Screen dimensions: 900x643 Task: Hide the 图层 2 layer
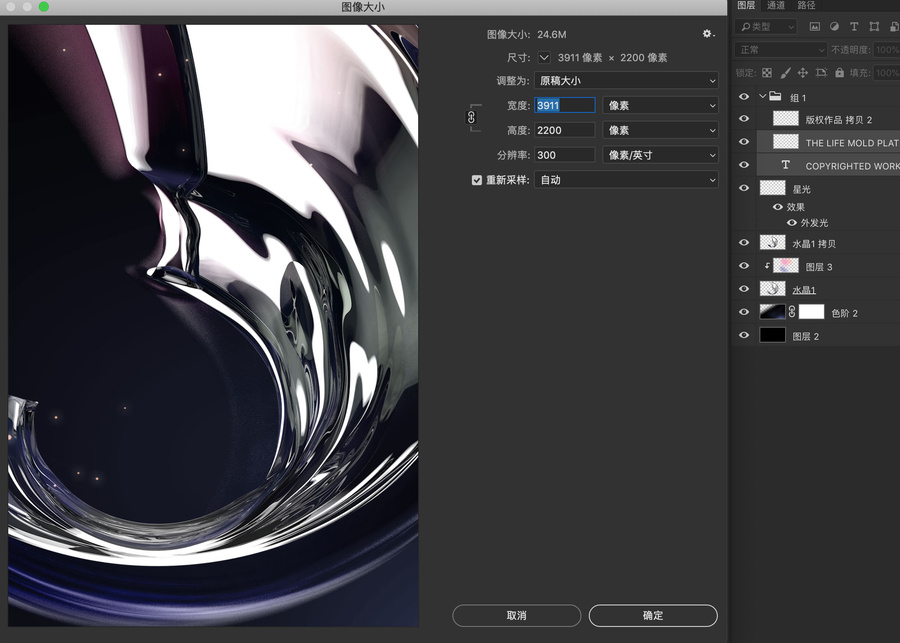click(744, 335)
